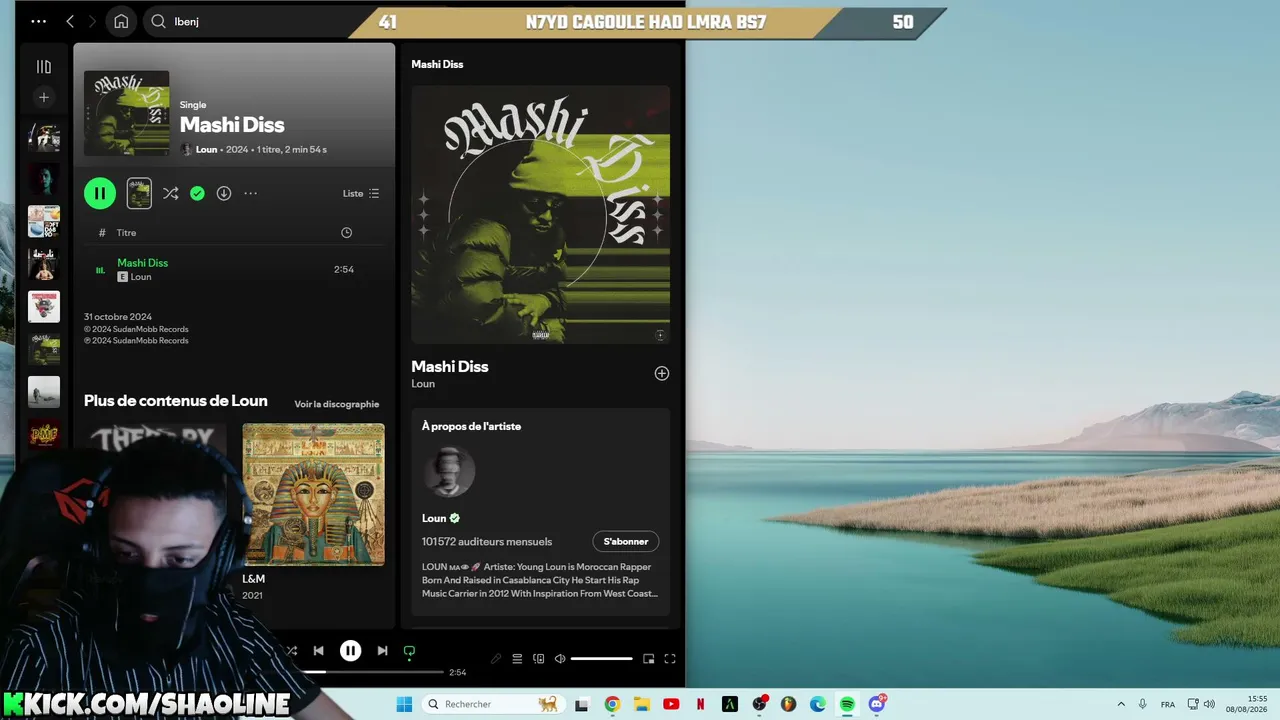This screenshot has width=1280, height=720.
Task: Mute the volume with the speaker icon
Action: tap(560, 659)
